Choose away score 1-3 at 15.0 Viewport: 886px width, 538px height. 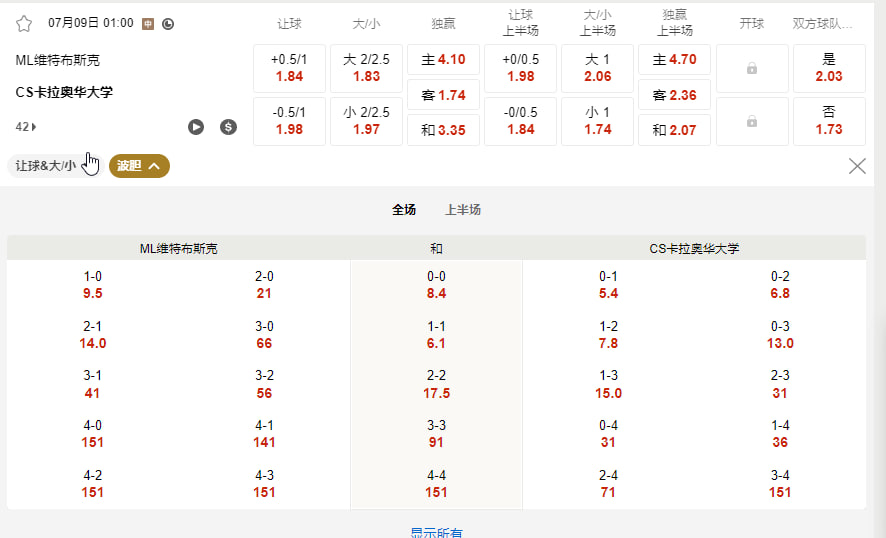click(609, 384)
